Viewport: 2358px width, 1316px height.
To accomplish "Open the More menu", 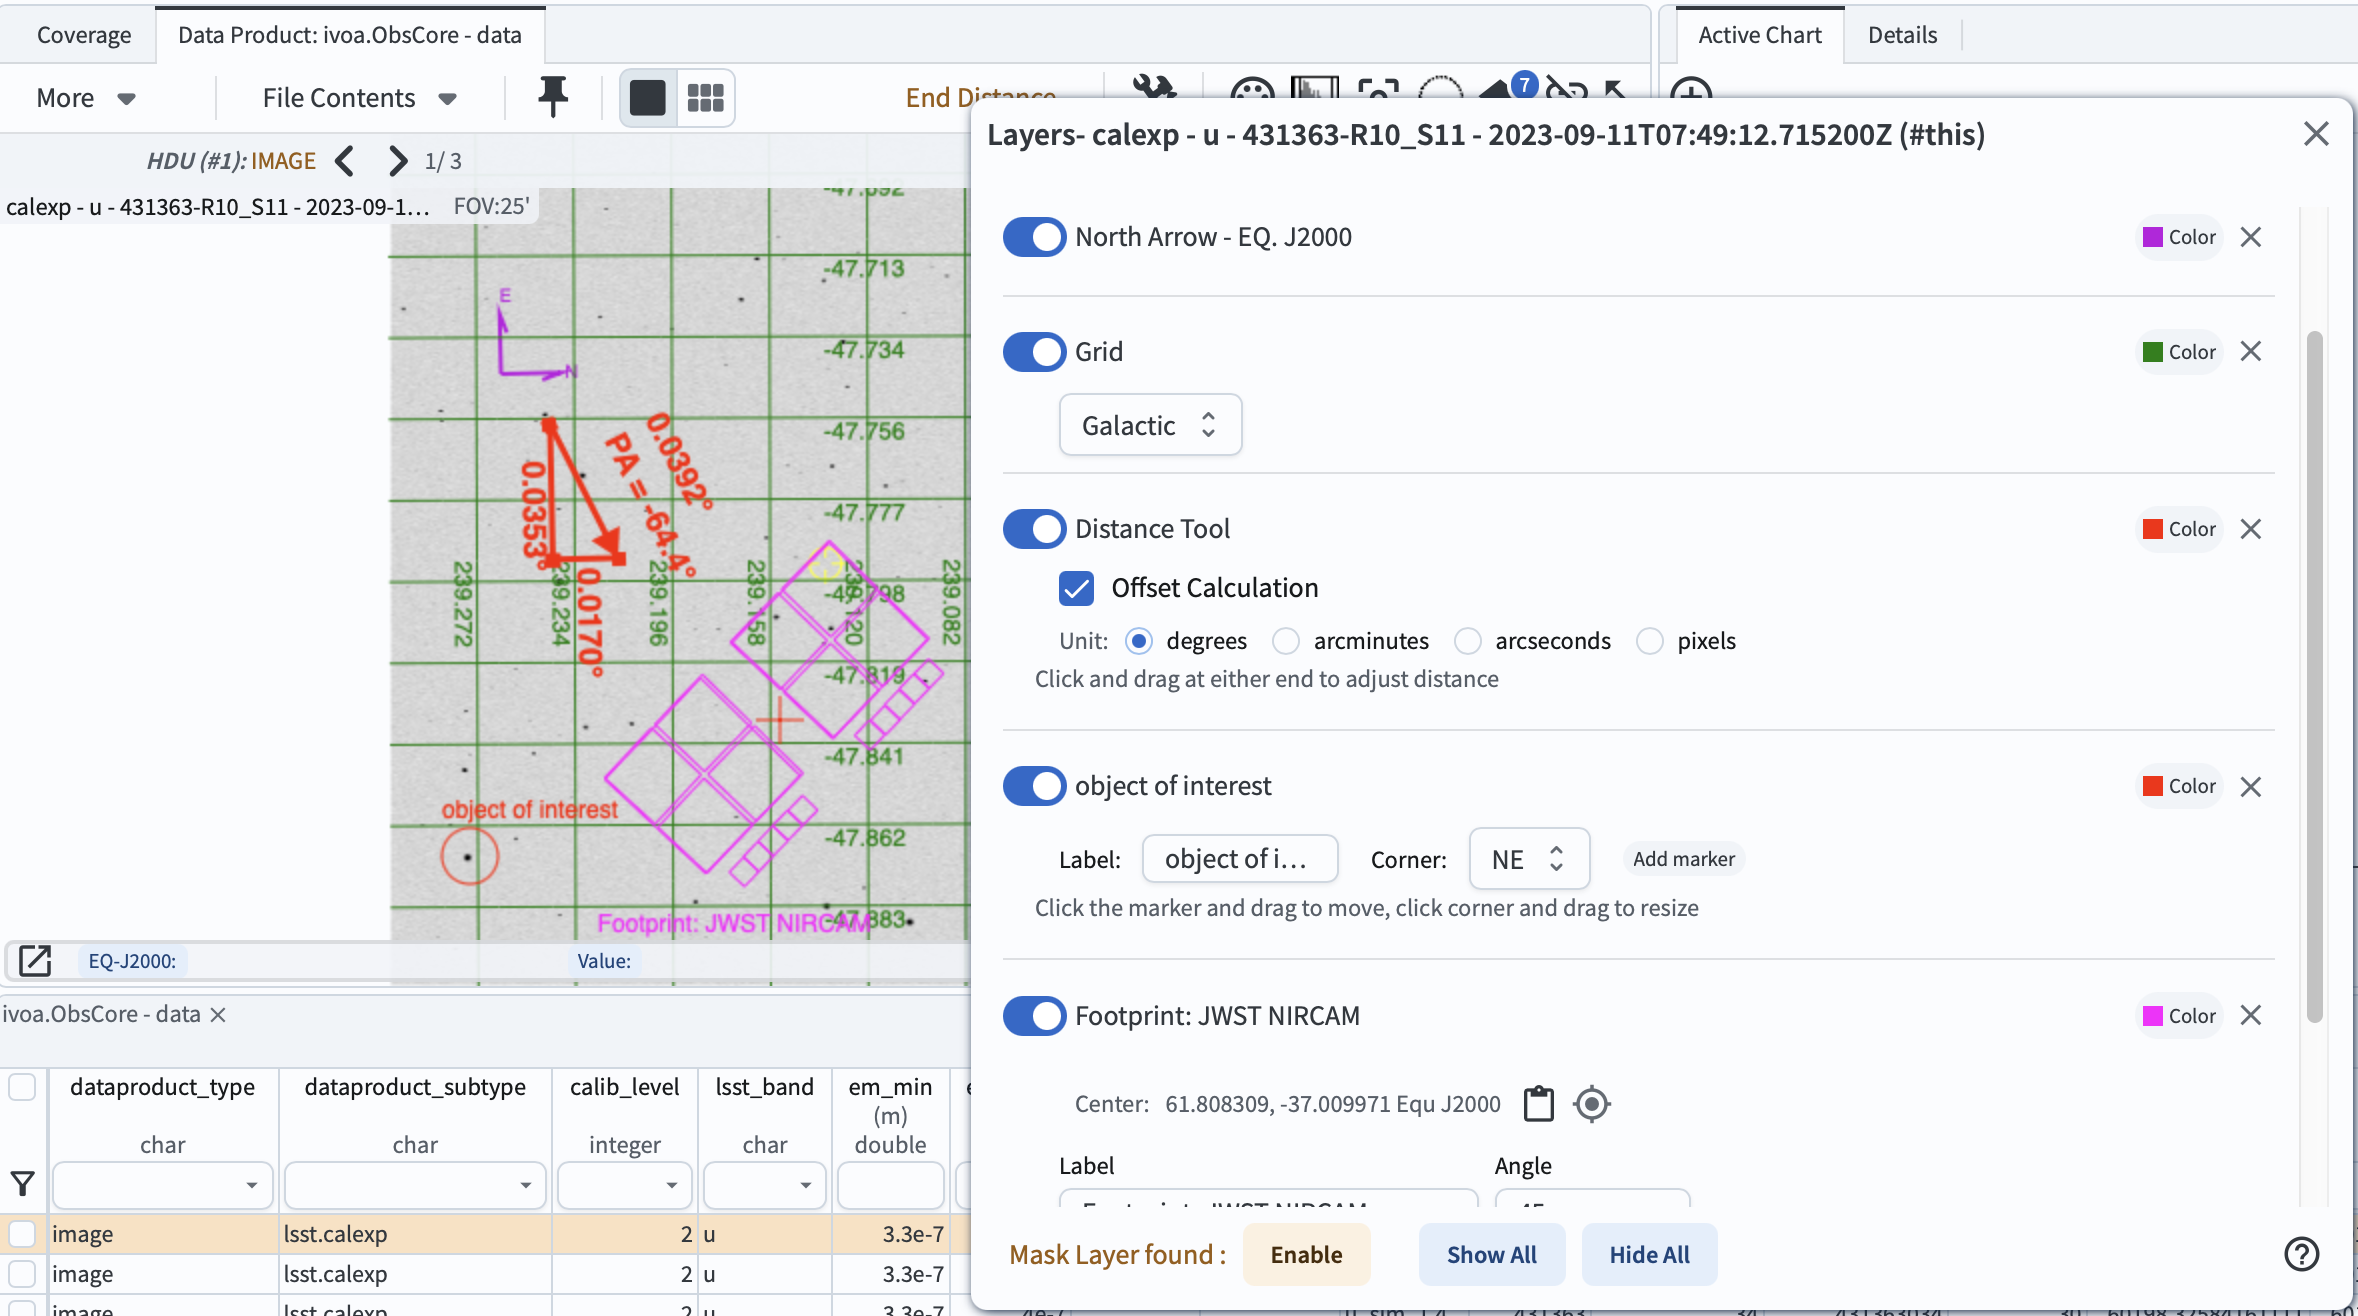I will 84,97.
